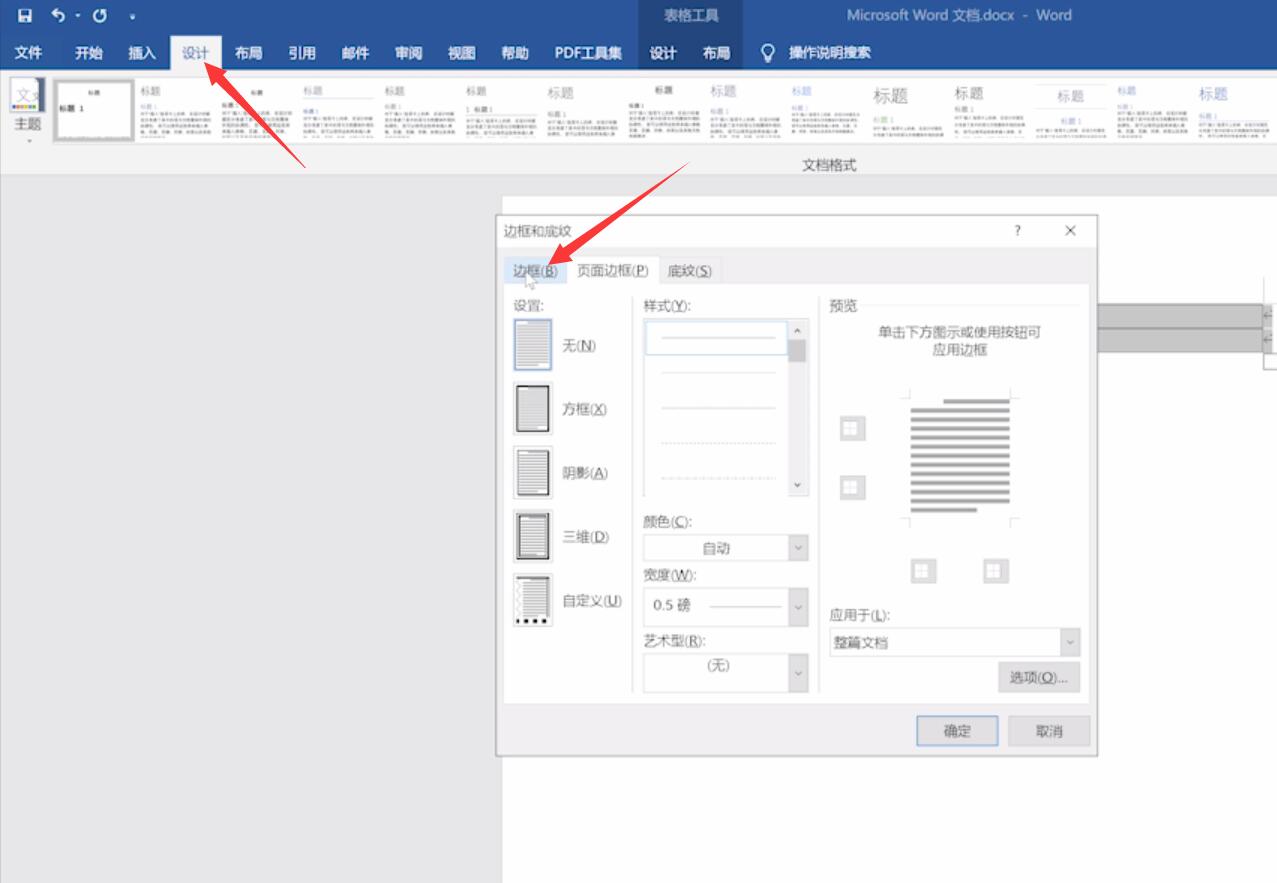Click the lightbulb 操作说明搜索 icon
Screen dimensions: 1277x883
tap(768, 52)
